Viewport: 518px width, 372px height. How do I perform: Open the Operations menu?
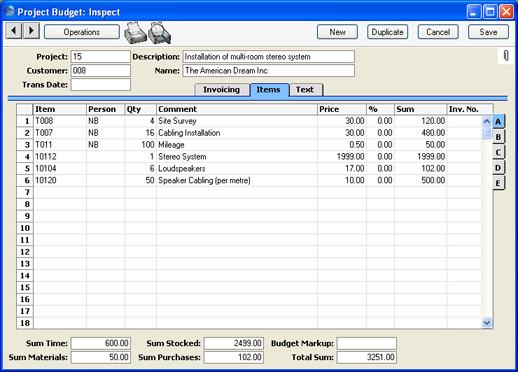point(82,32)
